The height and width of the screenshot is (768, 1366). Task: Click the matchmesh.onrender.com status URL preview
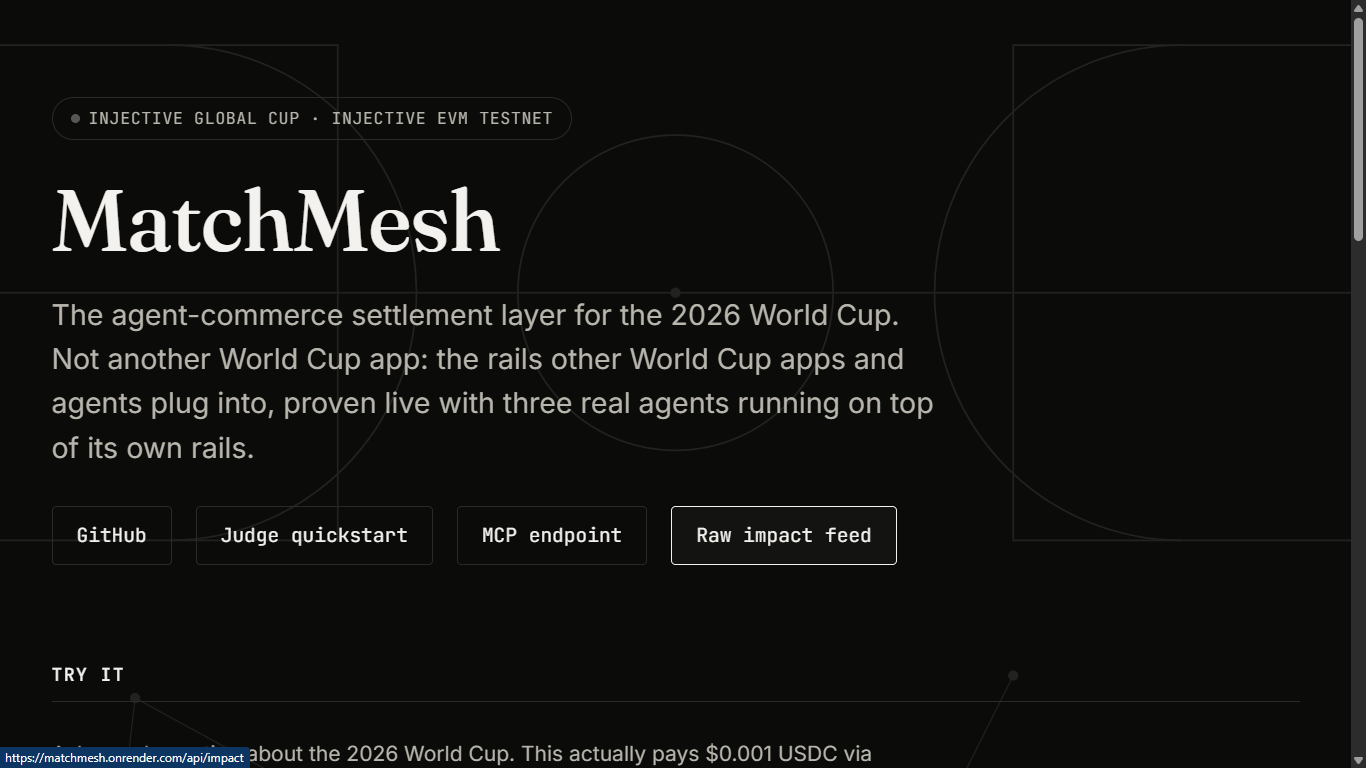pos(125,758)
